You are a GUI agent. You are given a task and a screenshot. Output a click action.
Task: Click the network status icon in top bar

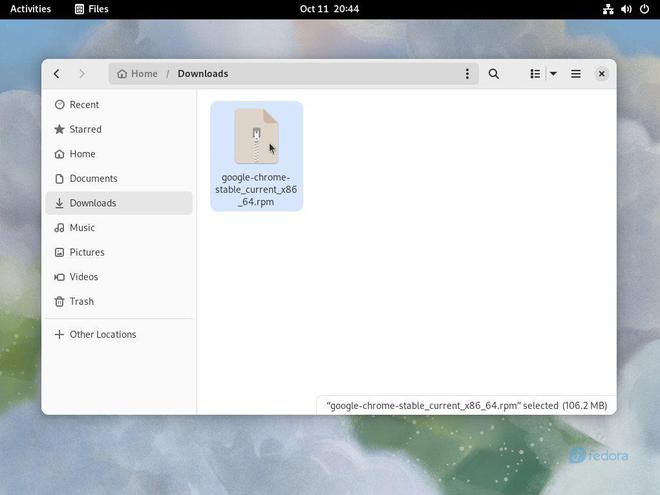click(x=608, y=9)
